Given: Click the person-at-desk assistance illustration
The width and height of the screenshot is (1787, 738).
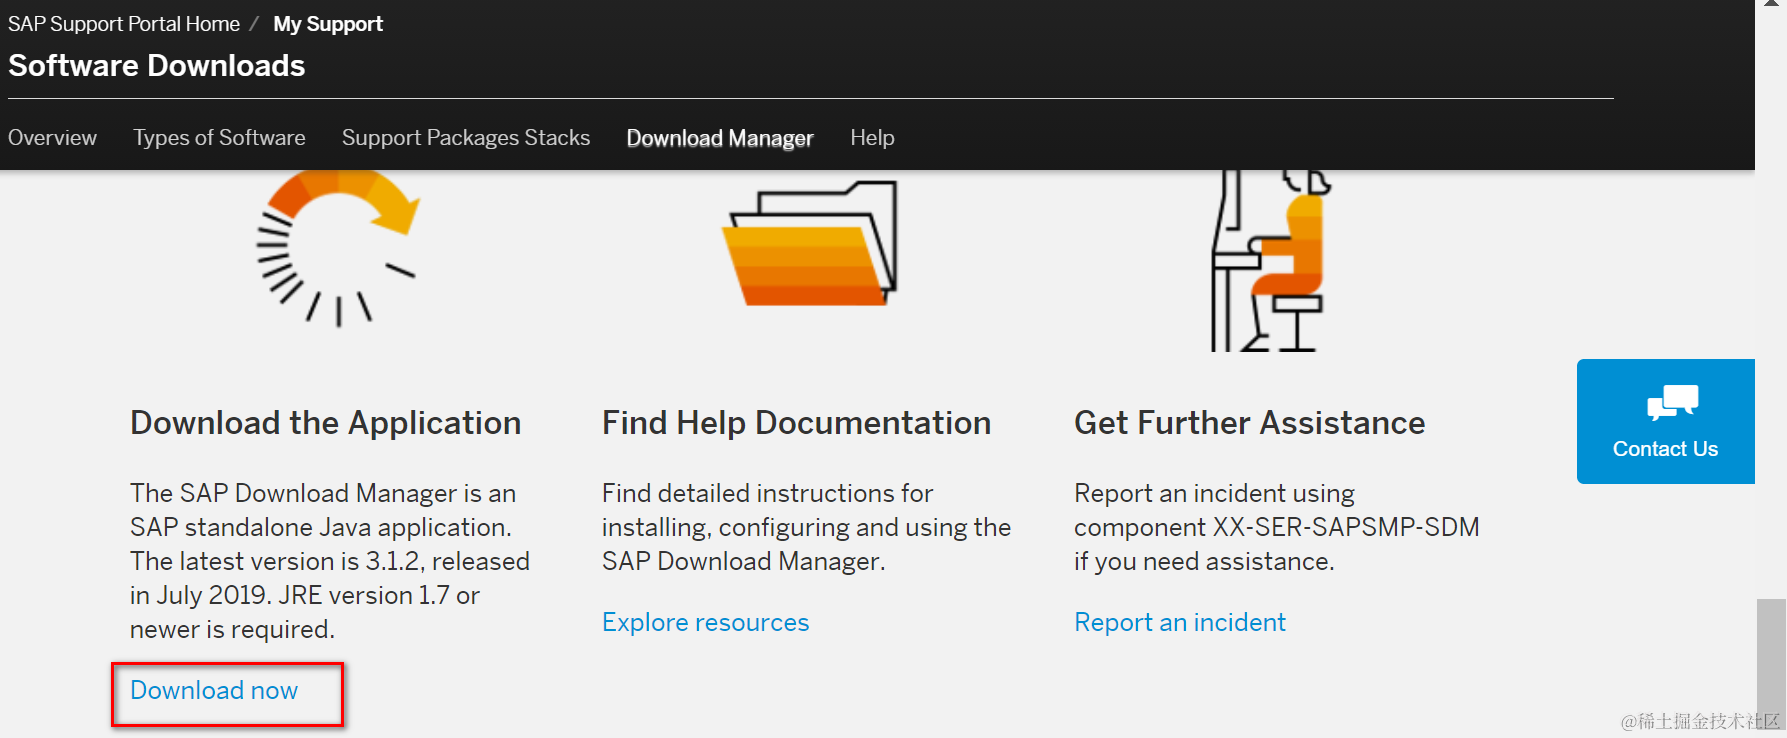Looking at the screenshot, I should (x=1270, y=262).
